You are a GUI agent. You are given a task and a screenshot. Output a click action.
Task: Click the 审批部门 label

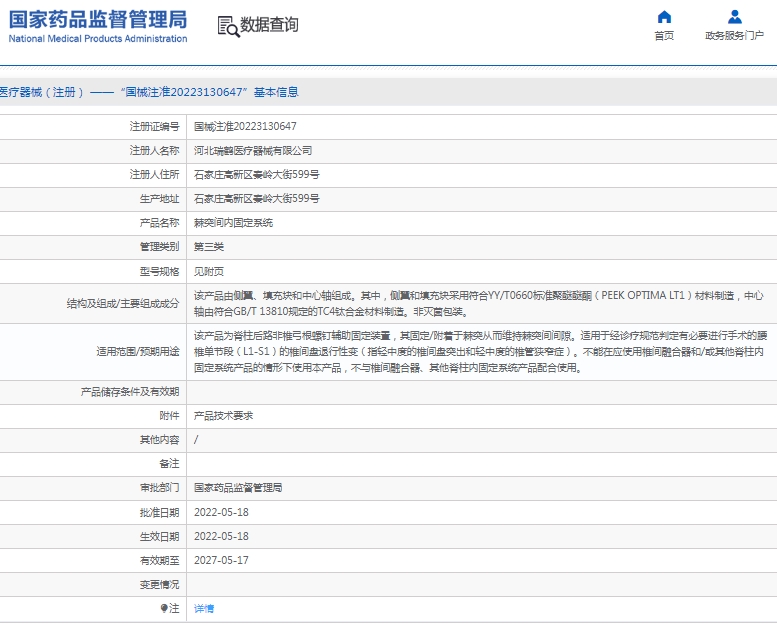(160, 488)
